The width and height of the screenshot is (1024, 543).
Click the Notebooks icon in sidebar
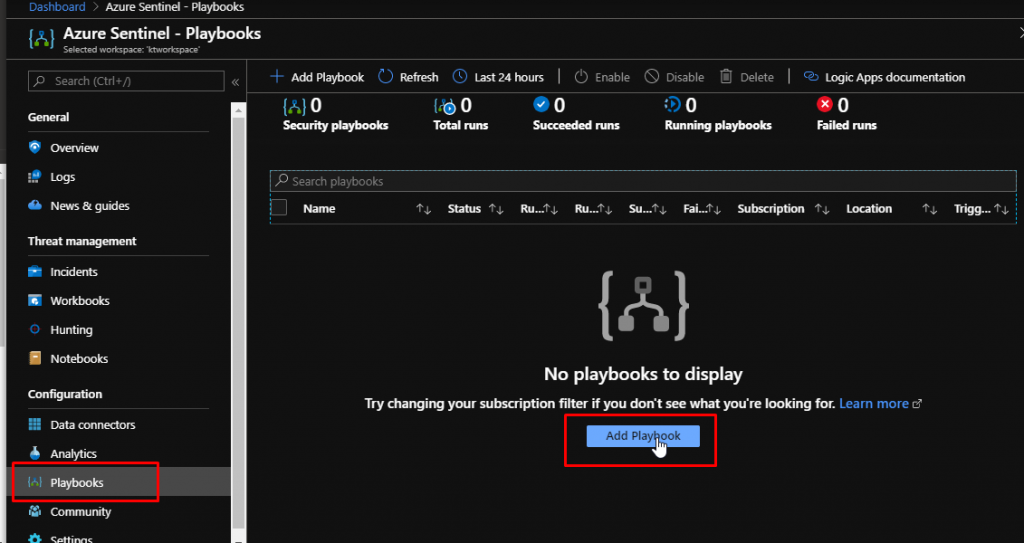35,359
